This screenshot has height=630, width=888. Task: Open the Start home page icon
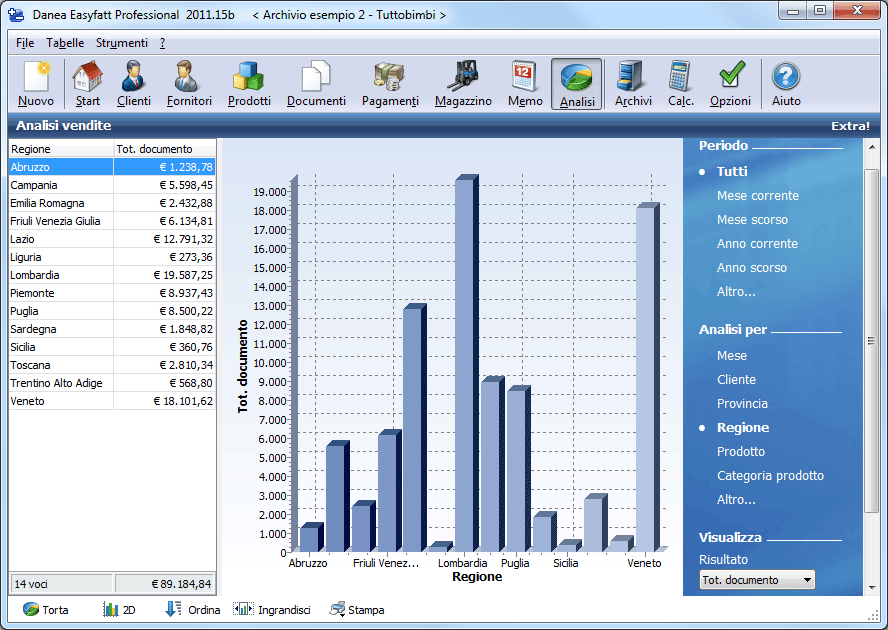[x=88, y=83]
